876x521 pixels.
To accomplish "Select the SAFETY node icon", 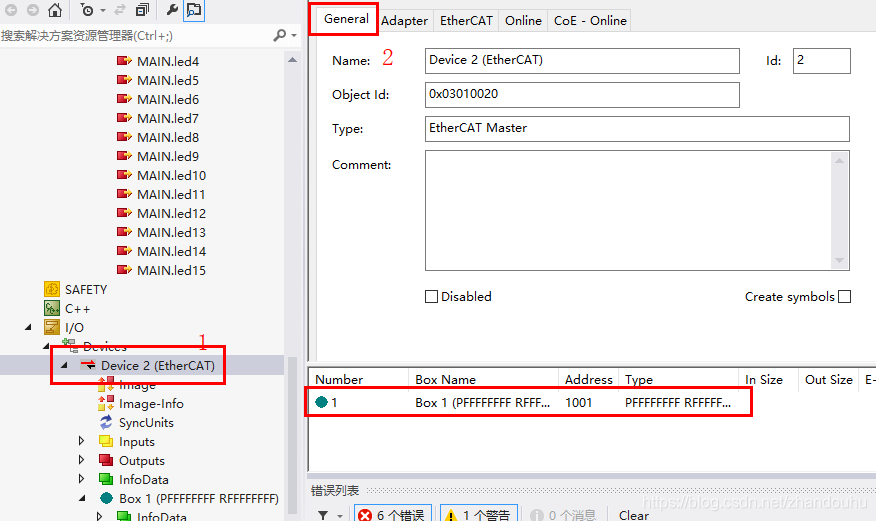I will [x=52, y=289].
